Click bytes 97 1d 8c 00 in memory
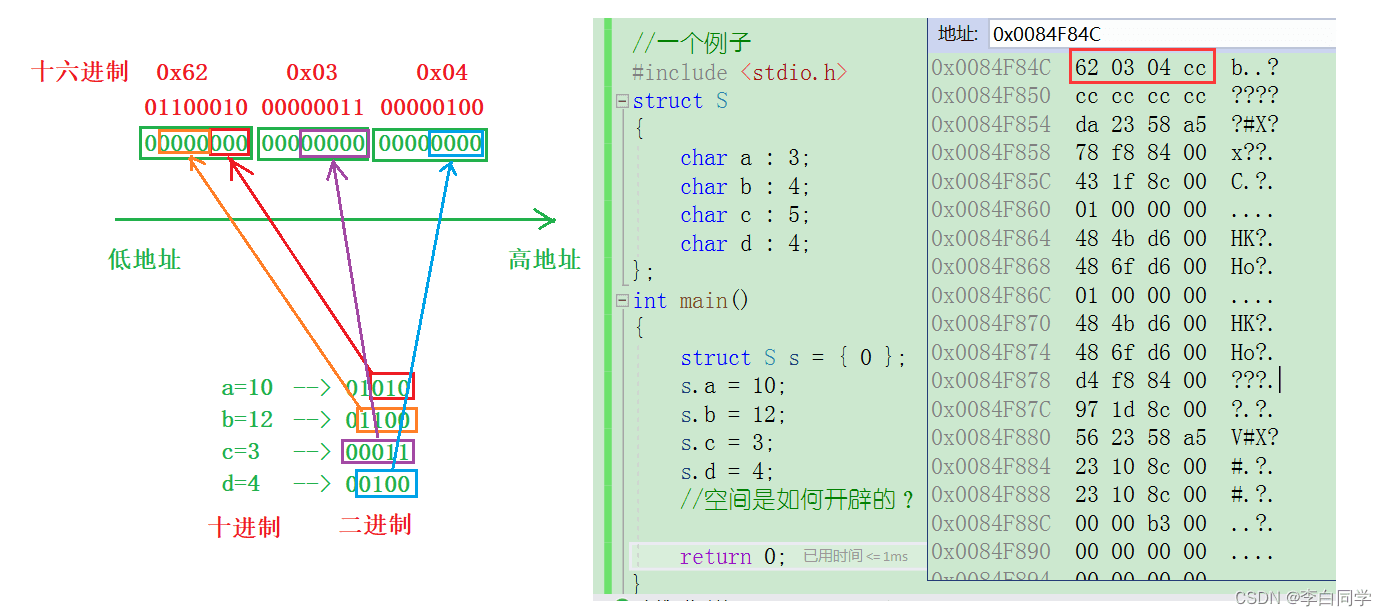The width and height of the screenshot is (1387, 616). tap(1141, 409)
